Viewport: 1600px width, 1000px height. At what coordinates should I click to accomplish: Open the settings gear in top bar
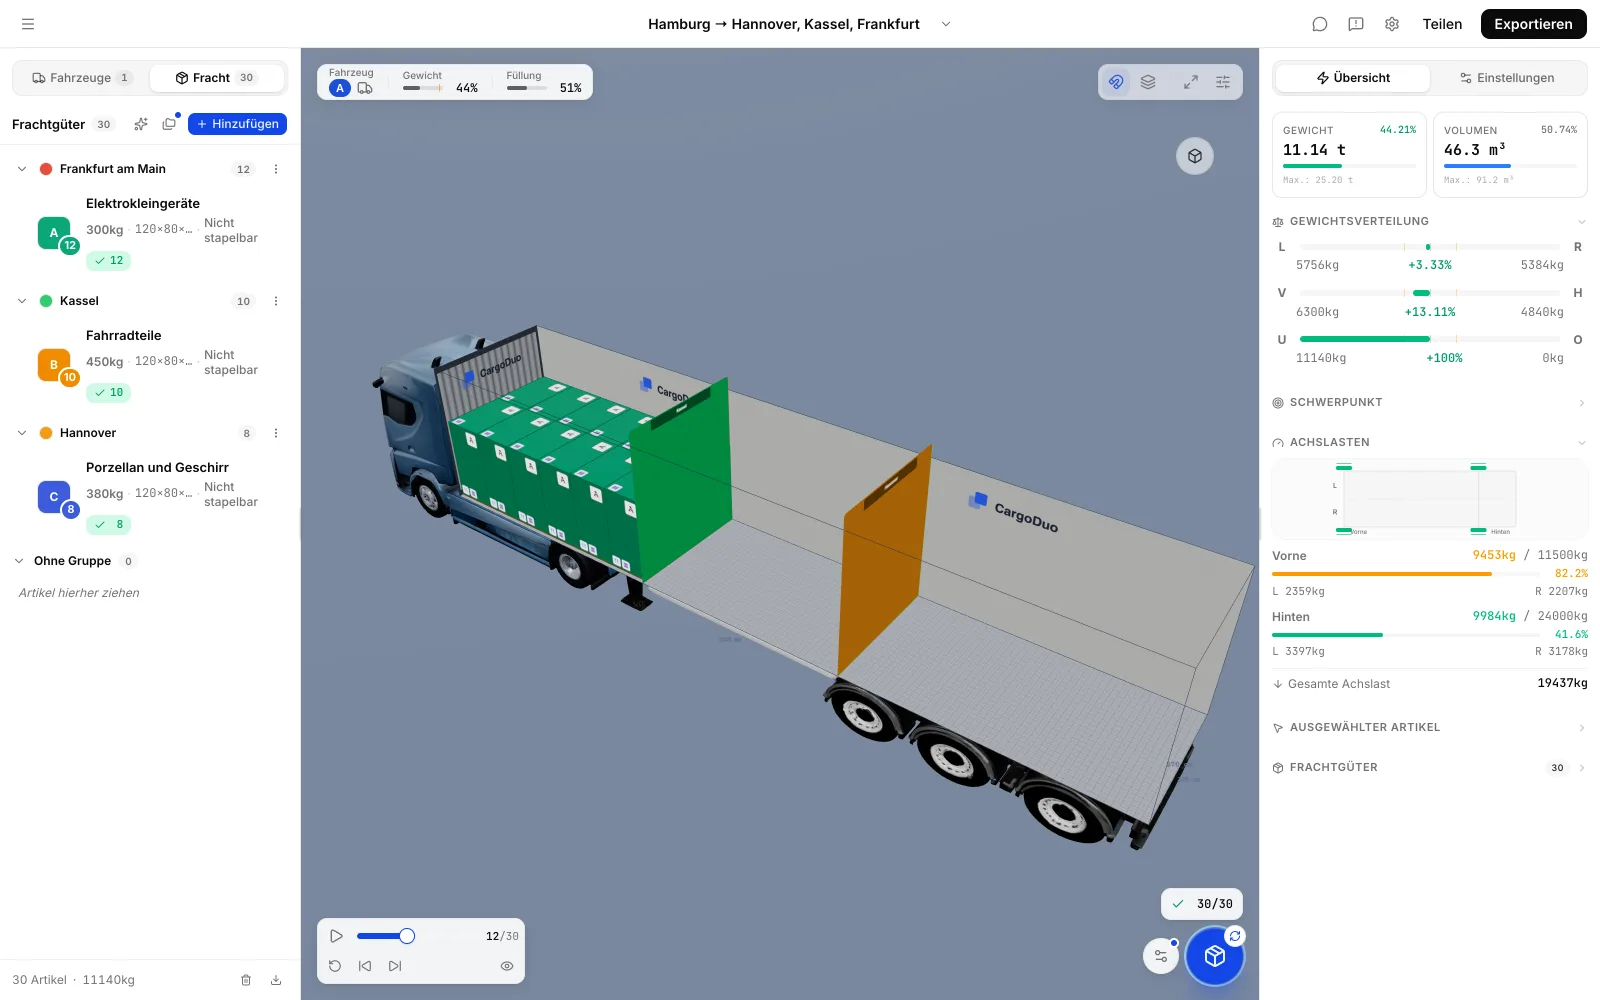(1392, 24)
